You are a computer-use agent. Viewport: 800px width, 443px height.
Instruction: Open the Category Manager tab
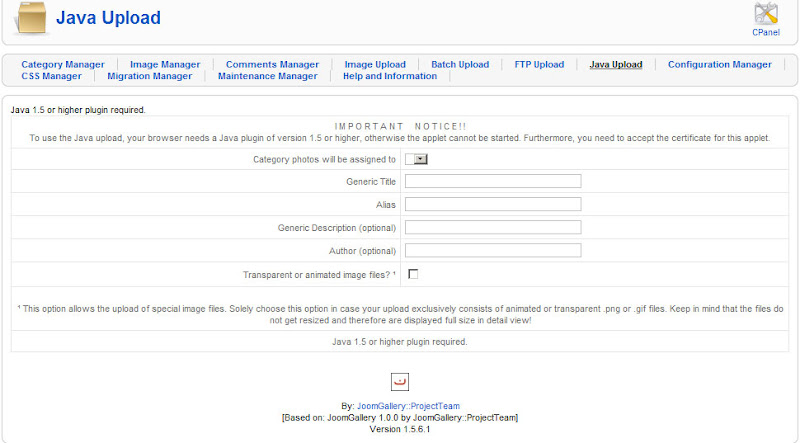[63, 65]
